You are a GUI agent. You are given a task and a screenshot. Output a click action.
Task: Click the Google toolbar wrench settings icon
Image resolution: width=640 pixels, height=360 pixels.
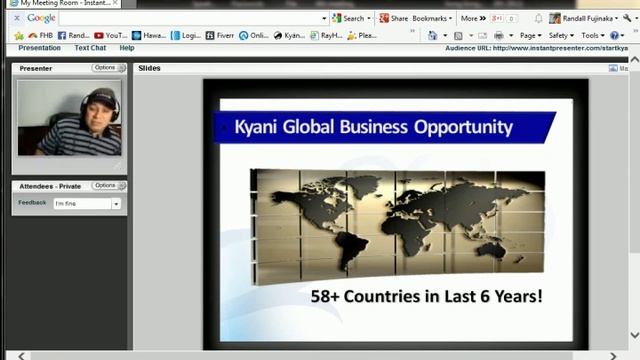627,18
